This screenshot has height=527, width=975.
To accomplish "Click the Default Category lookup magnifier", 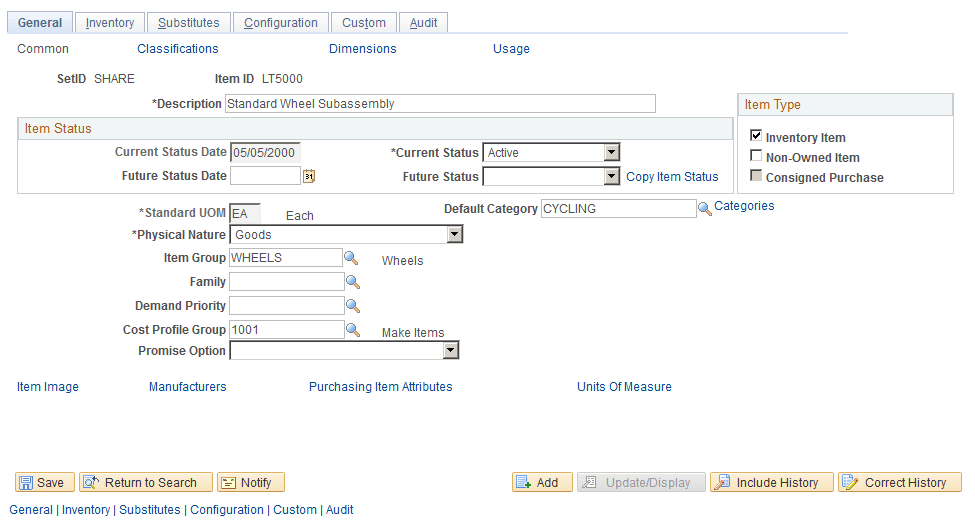I will [x=705, y=209].
